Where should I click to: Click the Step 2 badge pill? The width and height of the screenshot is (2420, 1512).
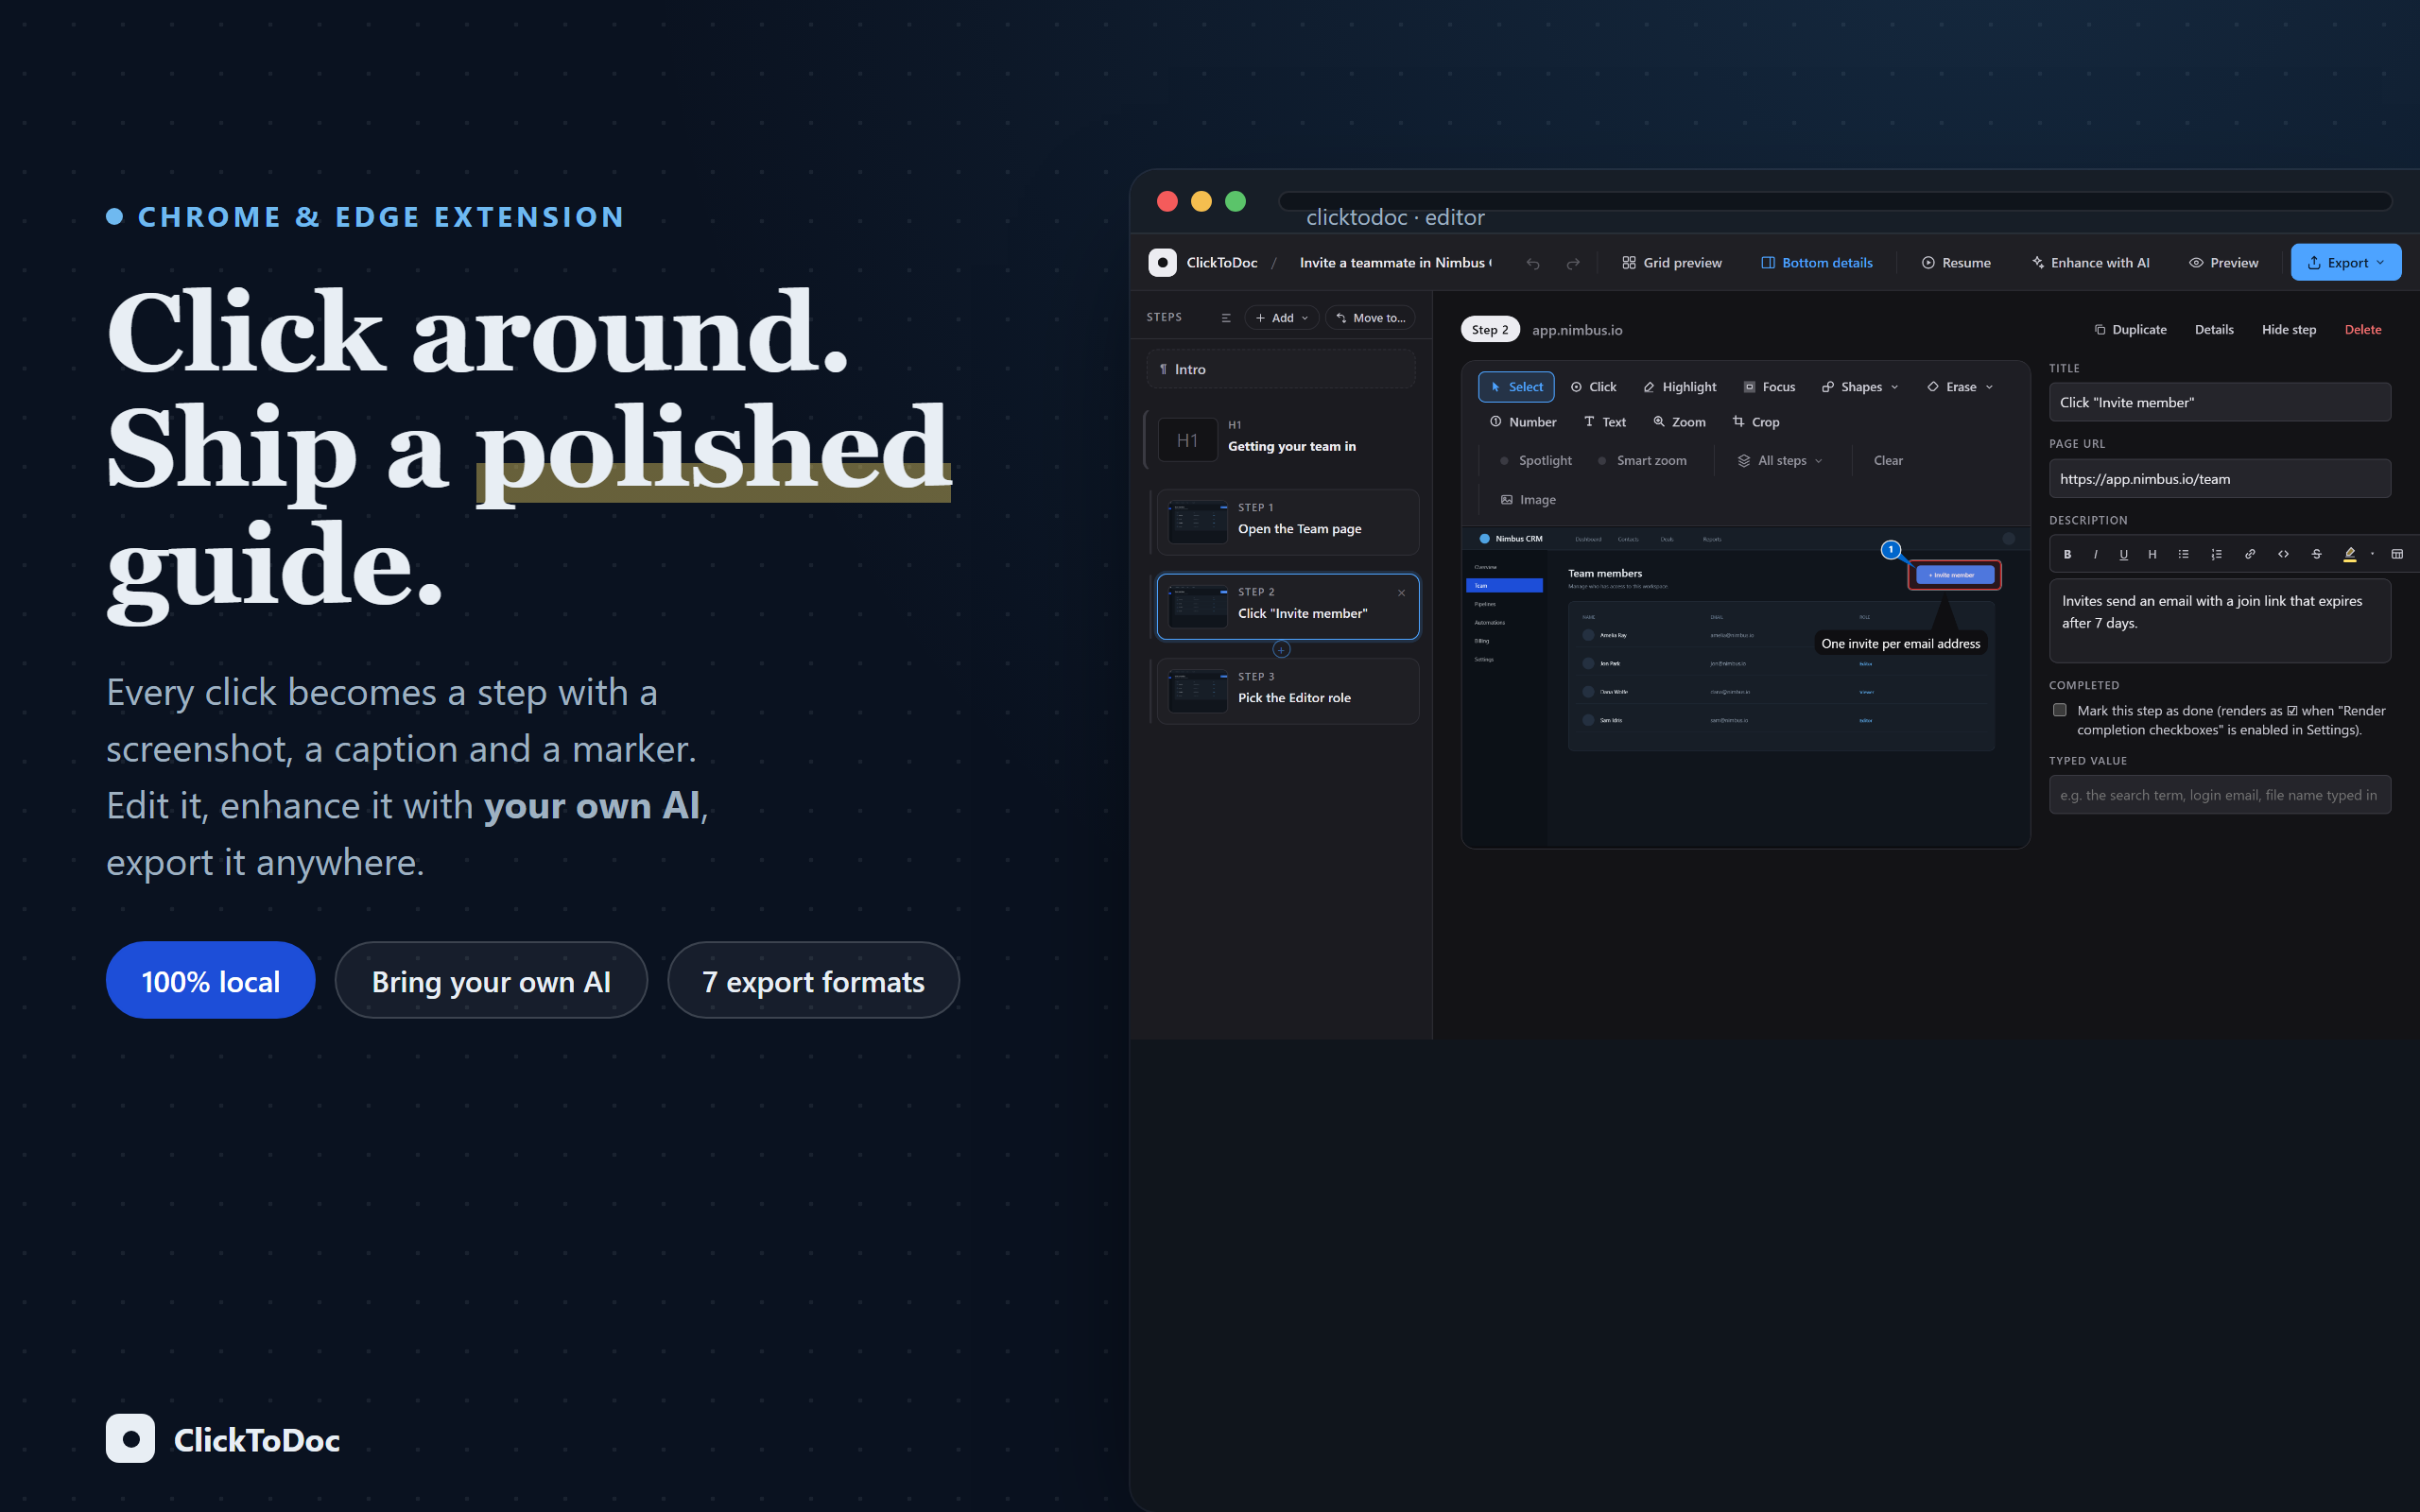pos(1490,330)
